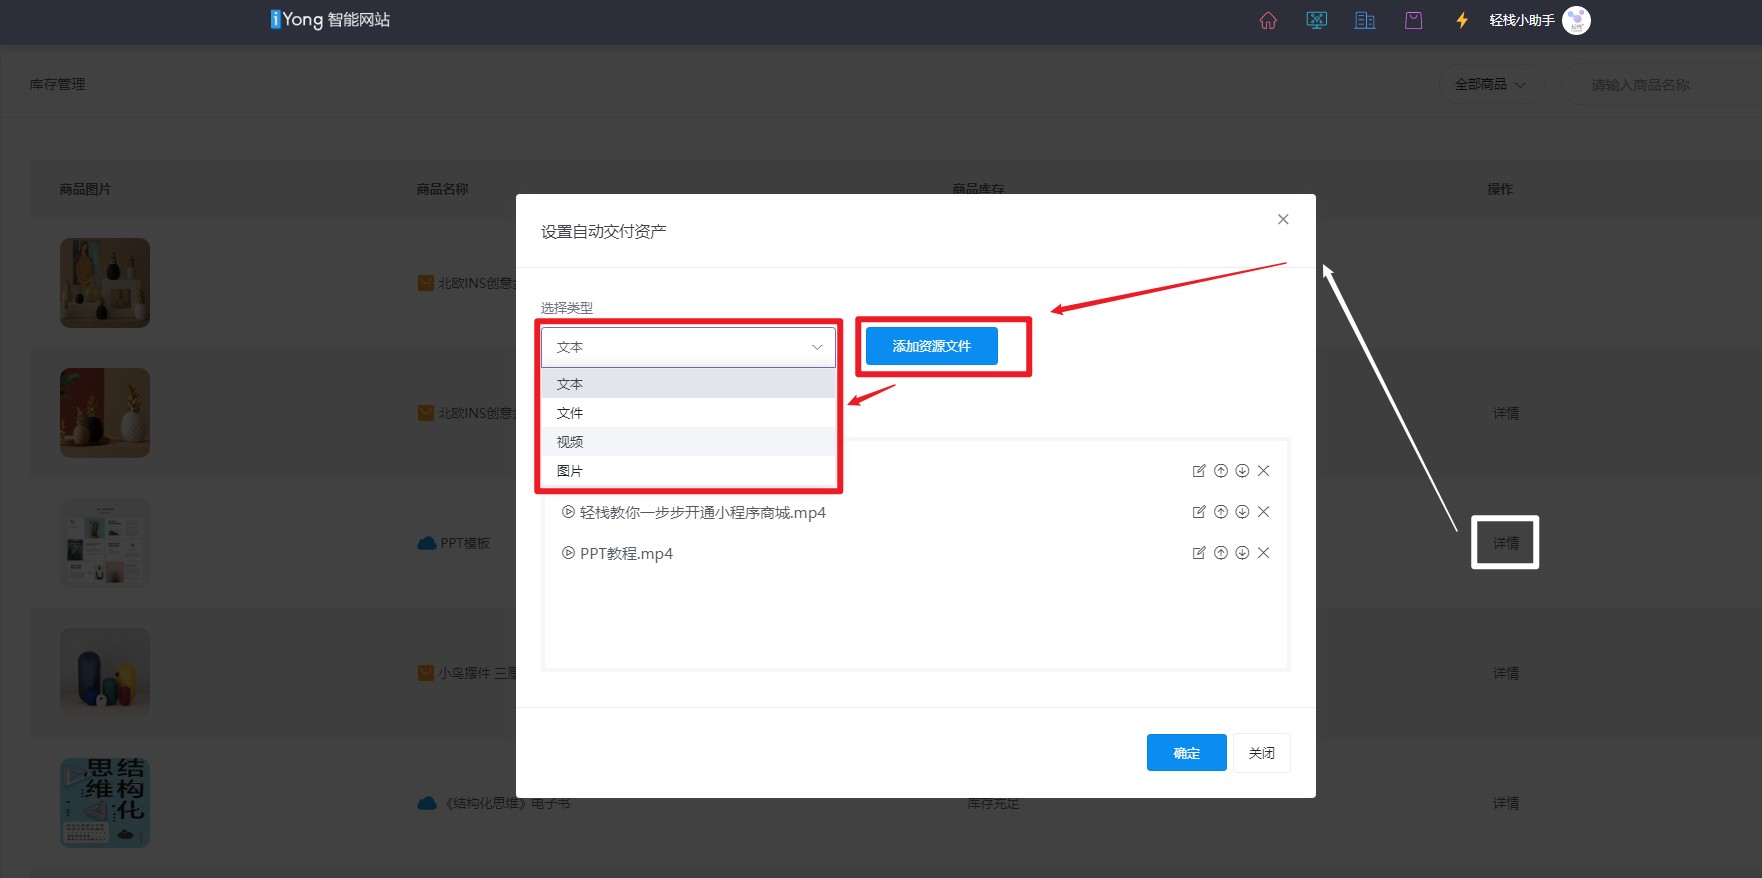The image size is (1762, 878).
Task: Move PPT教程.mp4 up in list
Action: (x=1221, y=553)
